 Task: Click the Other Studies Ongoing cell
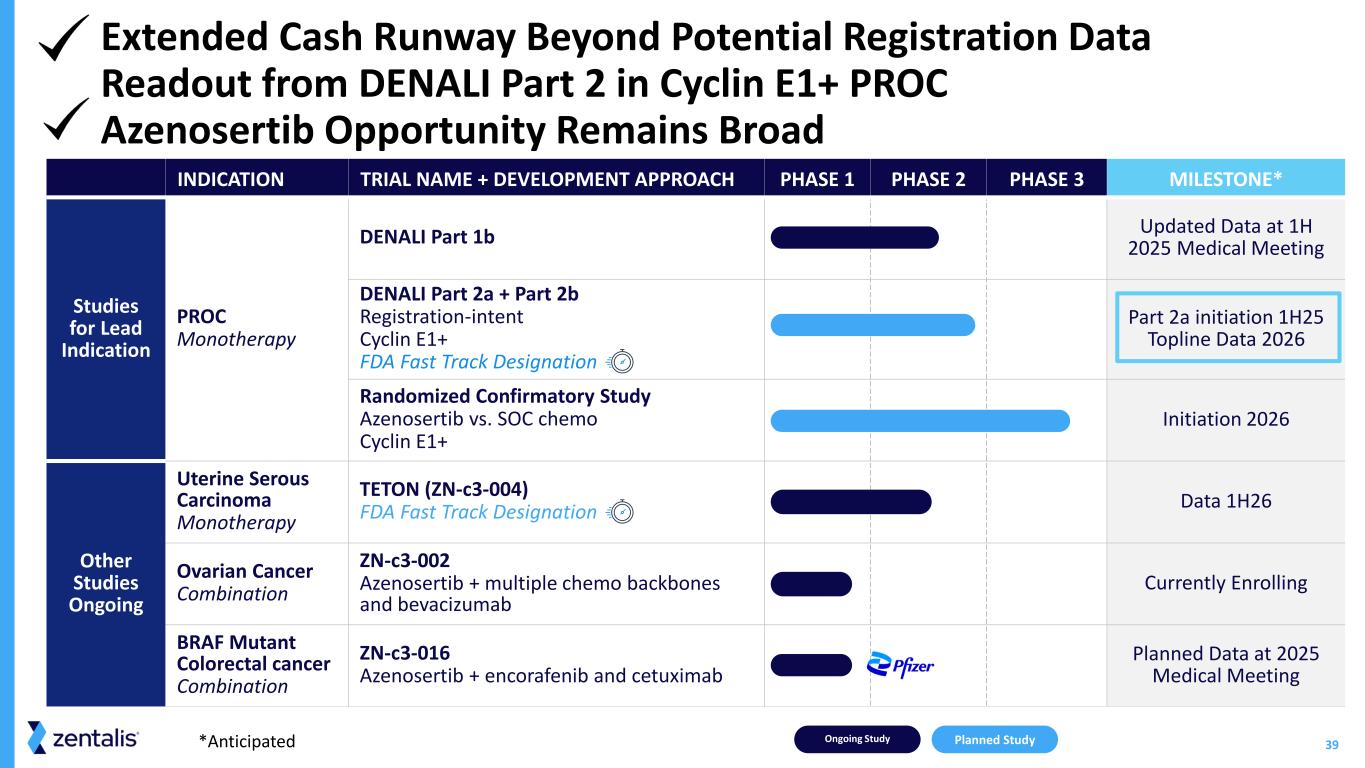coord(105,583)
